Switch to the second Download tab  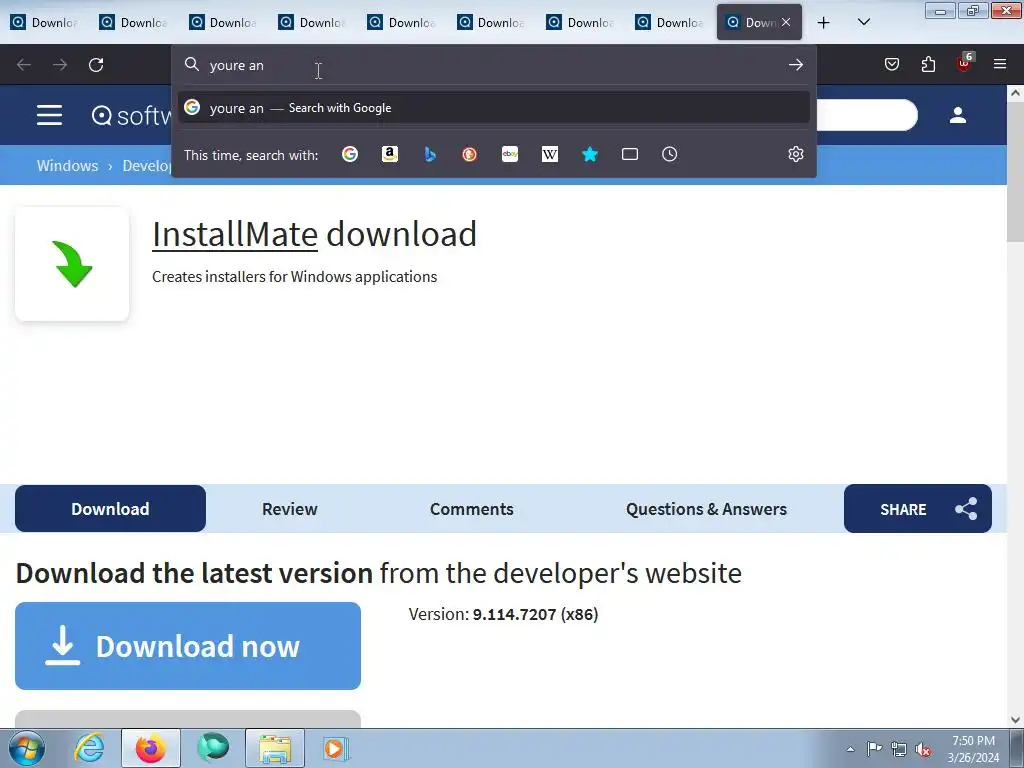(133, 22)
